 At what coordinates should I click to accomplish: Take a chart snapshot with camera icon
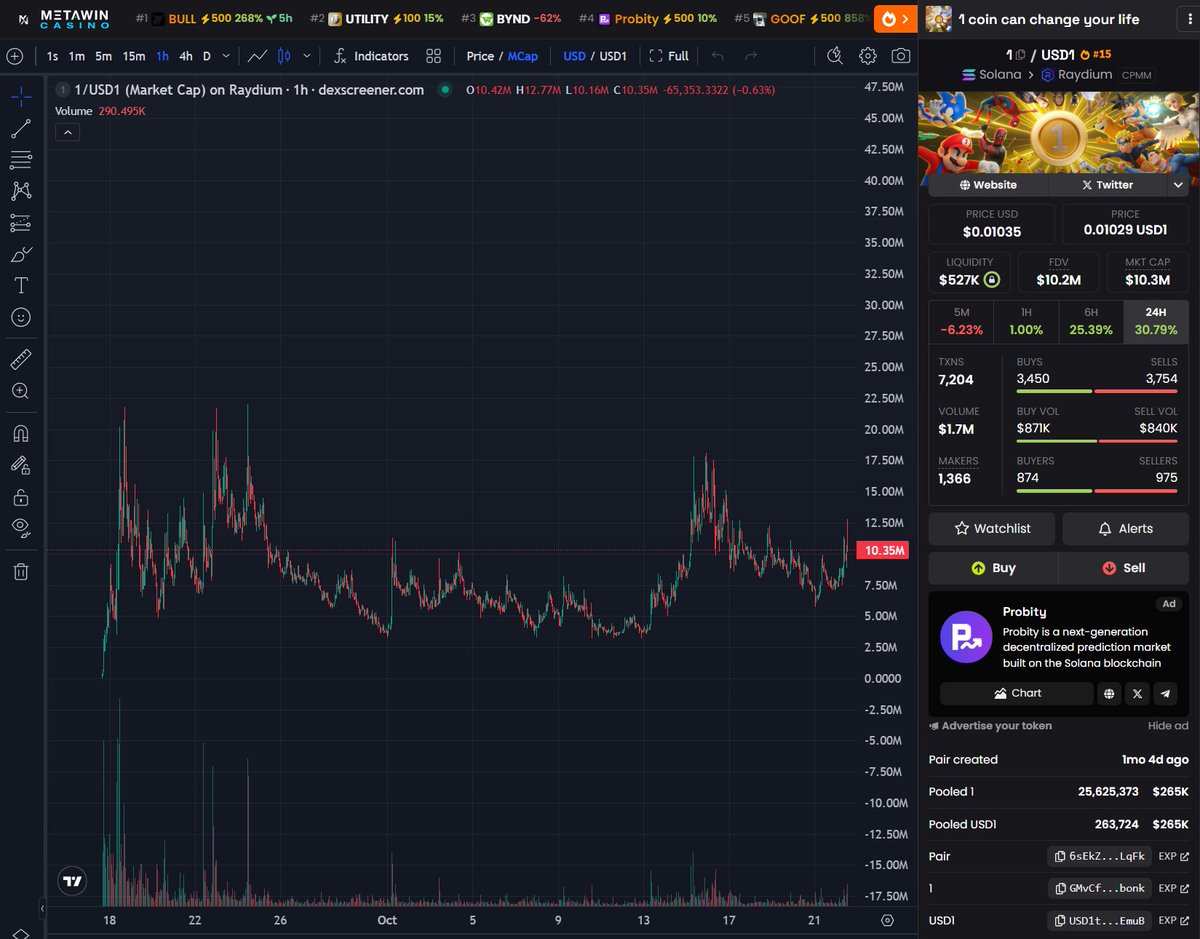point(901,56)
